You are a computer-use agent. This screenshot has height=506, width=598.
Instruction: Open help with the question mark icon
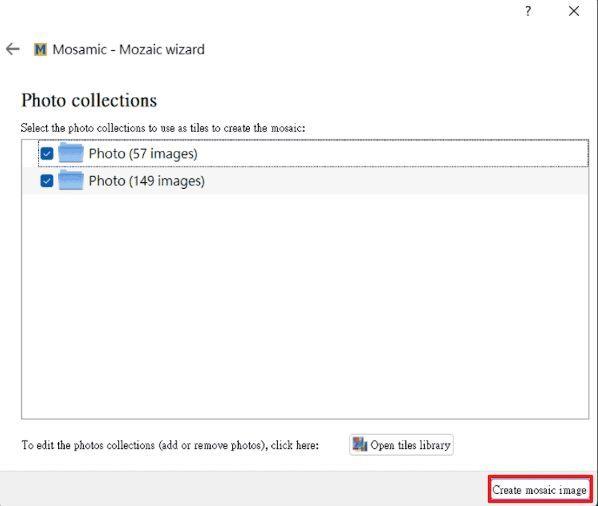[528, 11]
